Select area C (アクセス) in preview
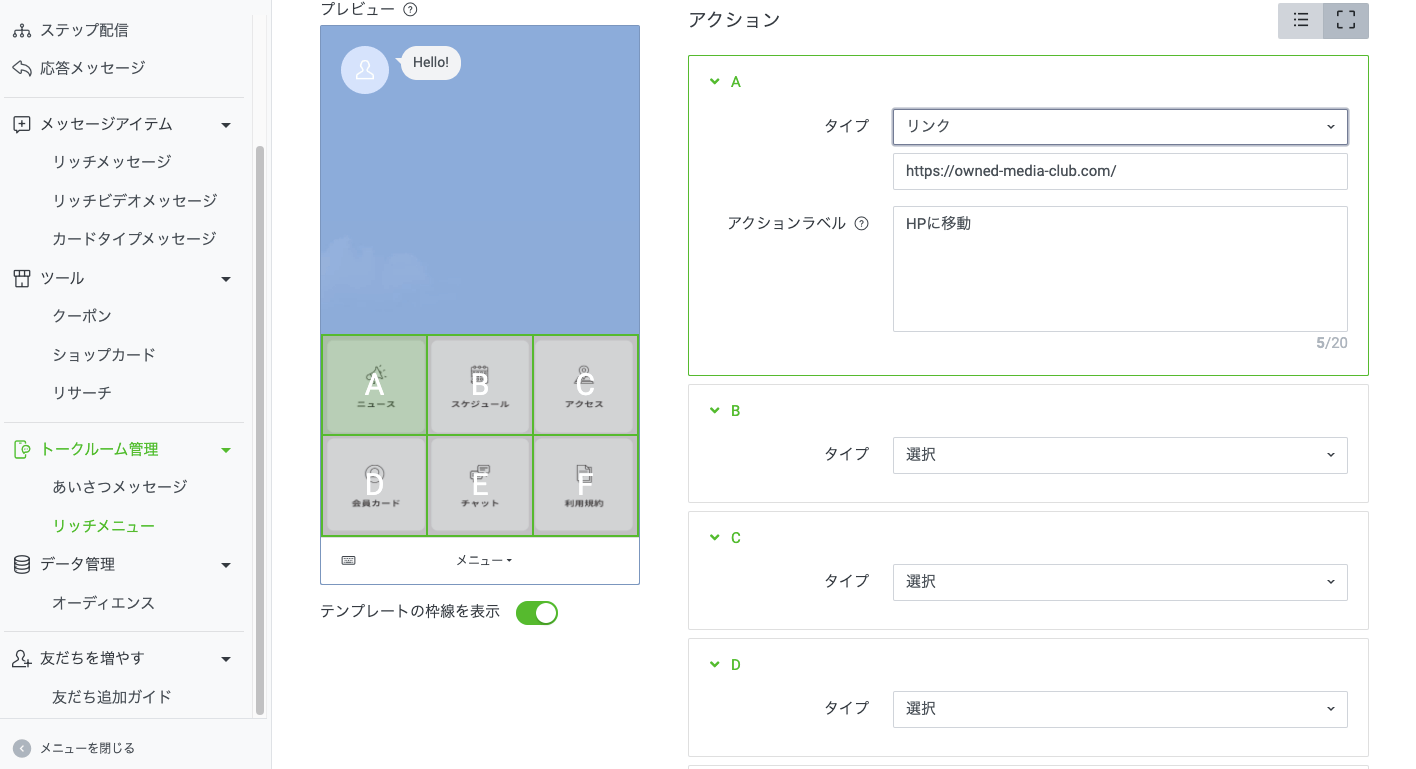 [585, 385]
